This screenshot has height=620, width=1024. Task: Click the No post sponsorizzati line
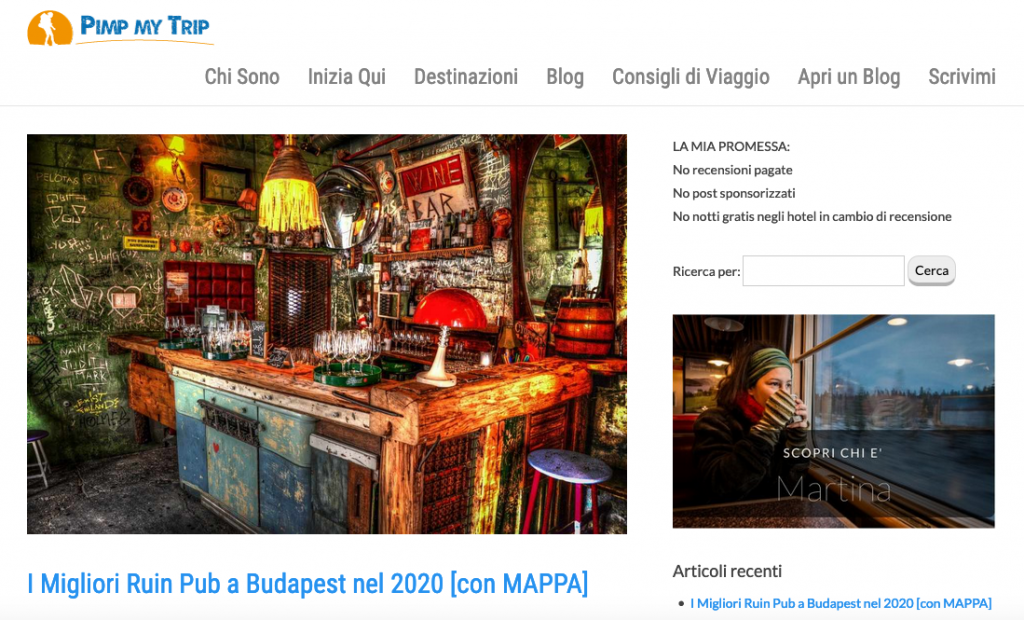pos(733,193)
